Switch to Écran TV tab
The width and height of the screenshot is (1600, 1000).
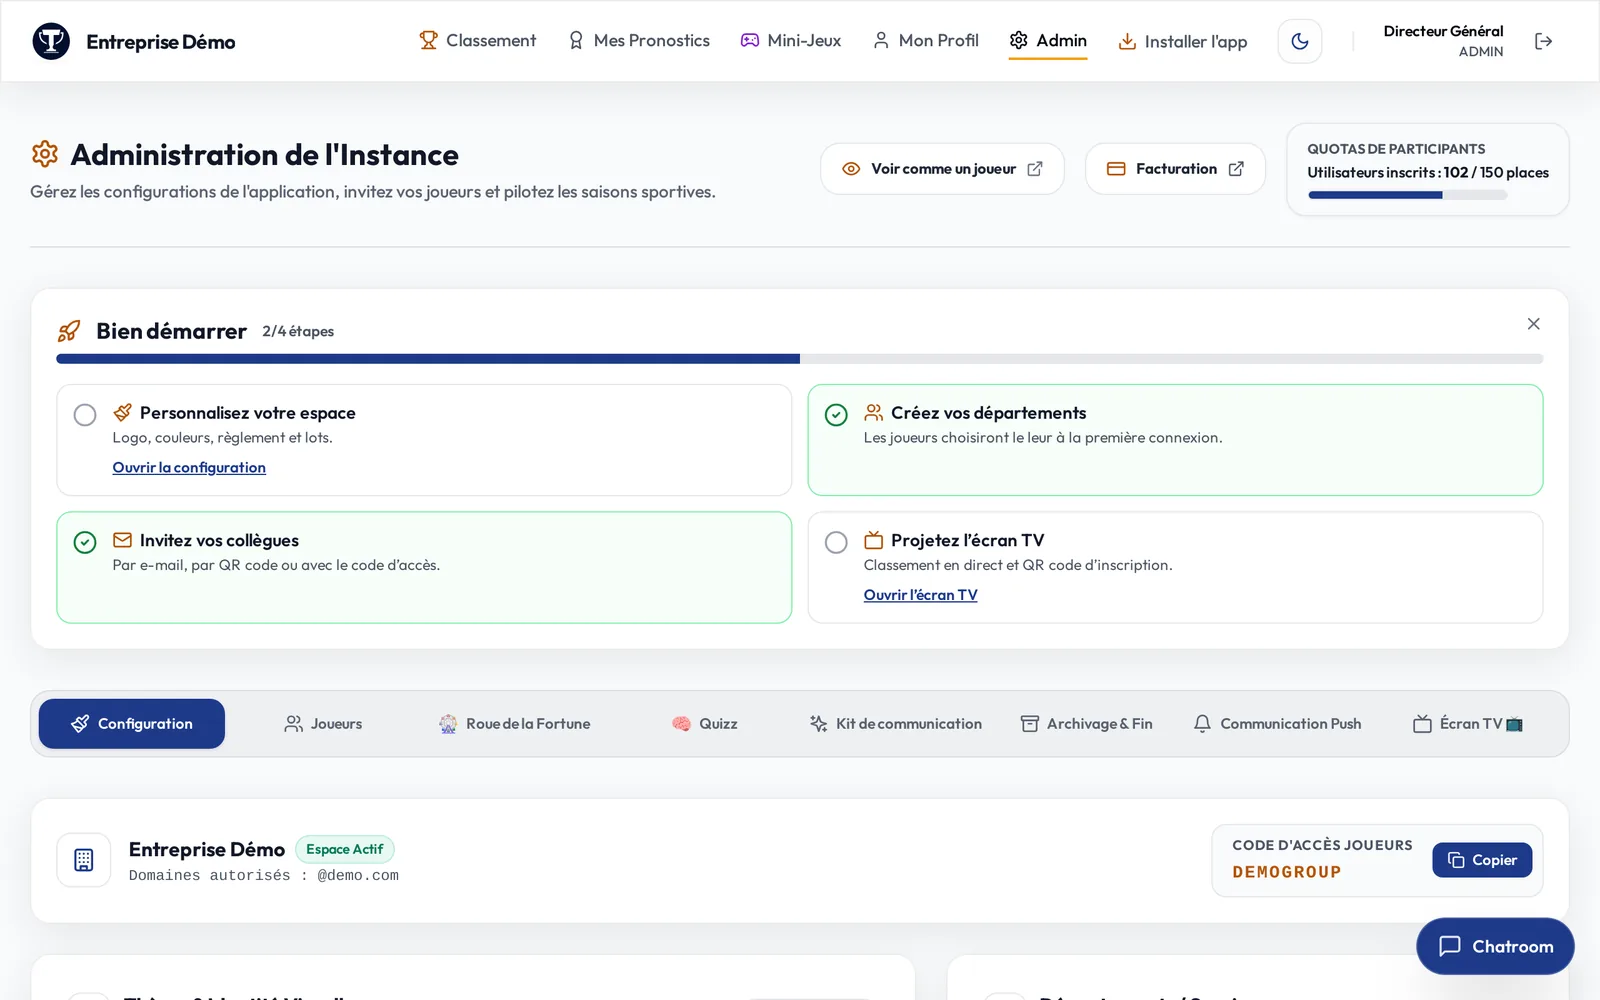(1468, 724)
